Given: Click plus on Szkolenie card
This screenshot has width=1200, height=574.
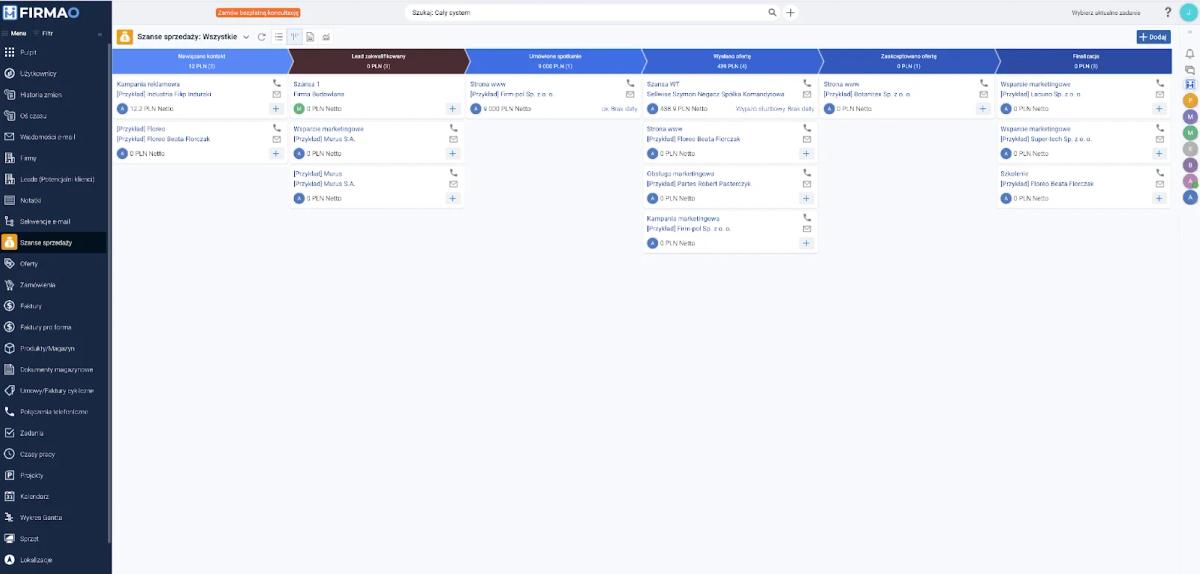Looking at the screenshot, I should tap(1160, 198).
